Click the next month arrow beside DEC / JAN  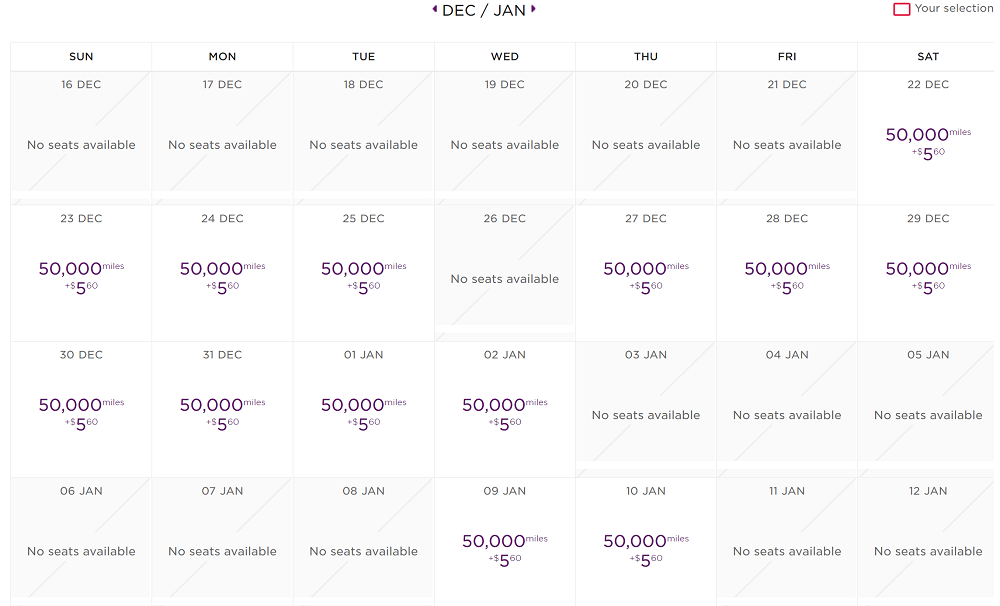click(533, 9)
